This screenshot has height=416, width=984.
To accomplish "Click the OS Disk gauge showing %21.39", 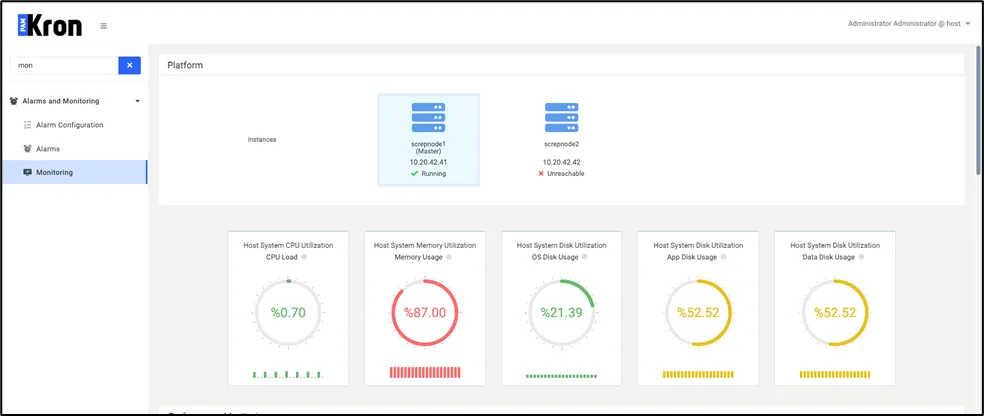I will click(x=562, y=312).
